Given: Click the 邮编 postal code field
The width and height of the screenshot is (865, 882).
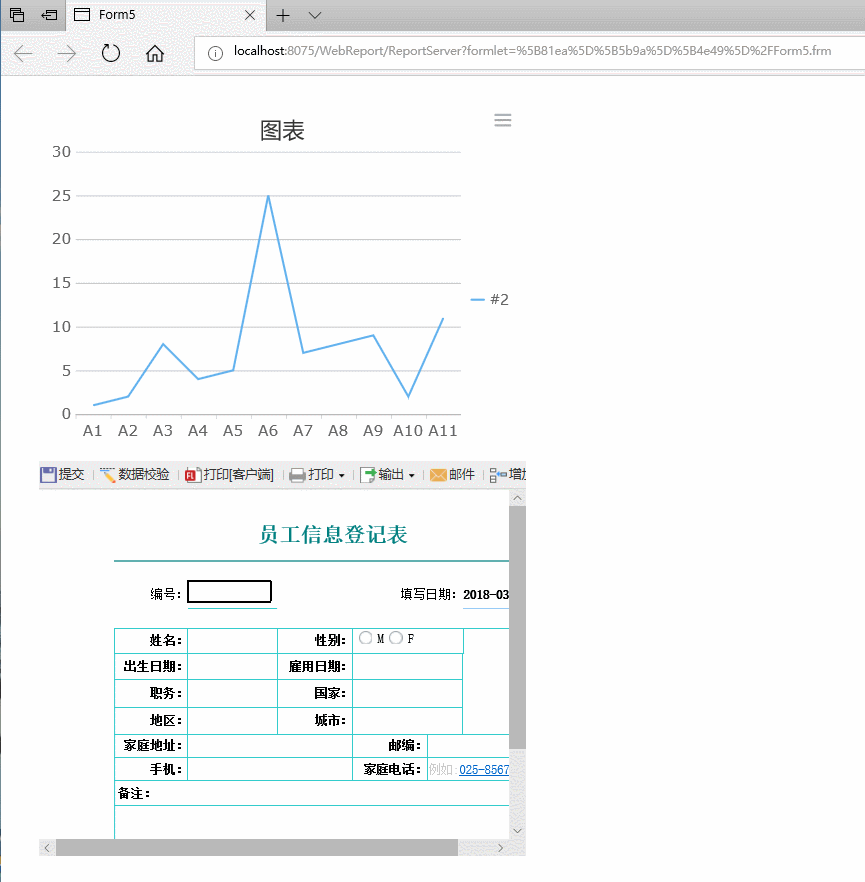Looking at the screenshot, I should tap(468, 746).
